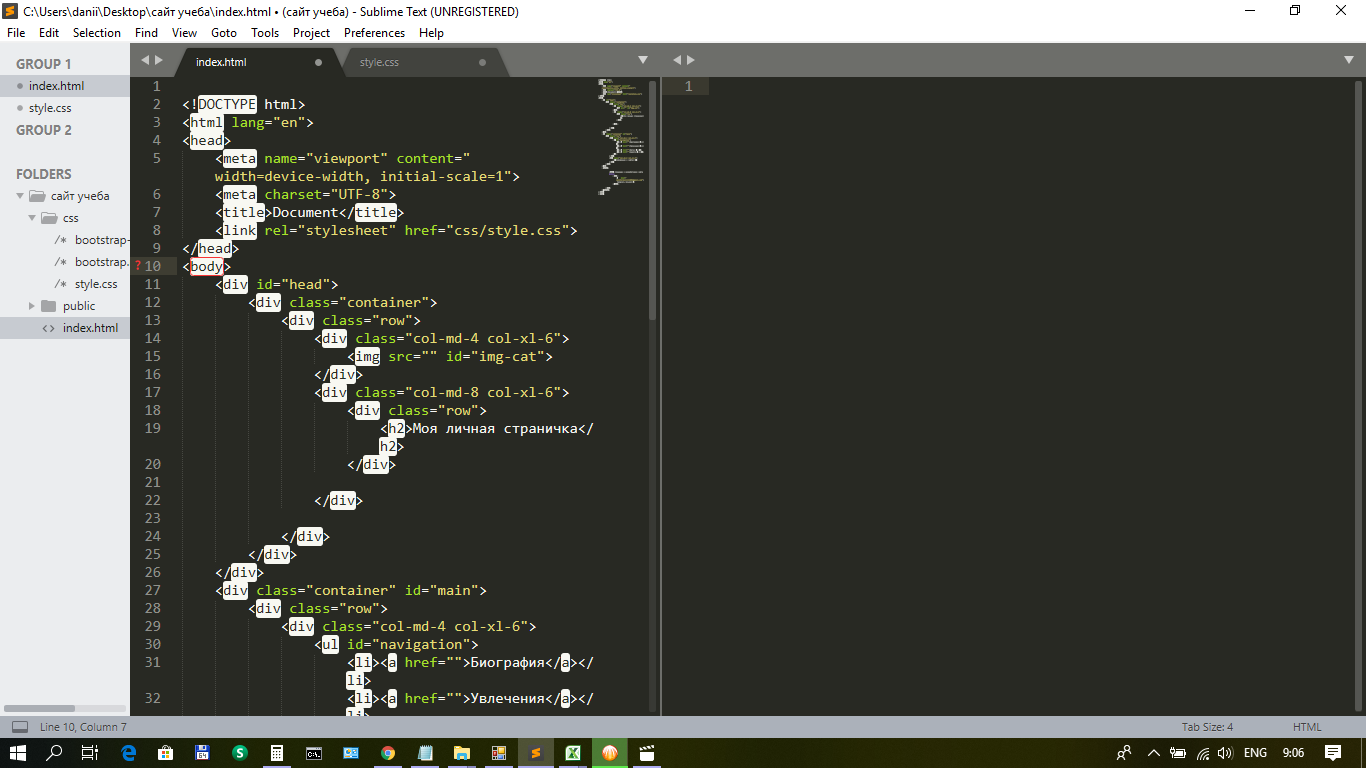1366x768 pixels.
Task: Click line number 27 in the gutter
Action: [153, 590]
